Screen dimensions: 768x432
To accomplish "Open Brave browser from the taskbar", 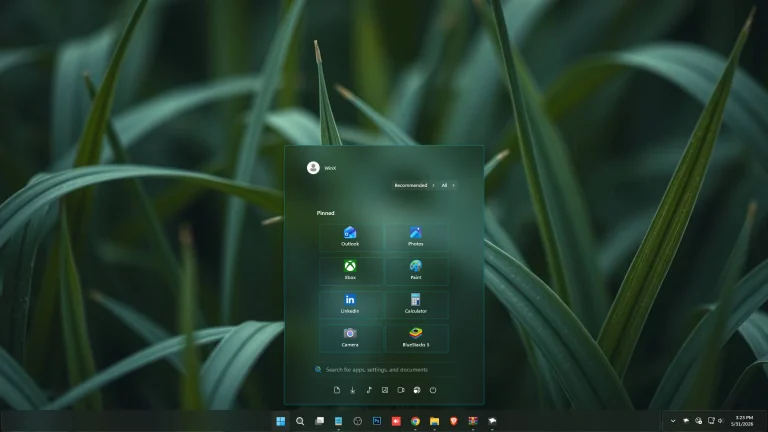I will [454, 421].
